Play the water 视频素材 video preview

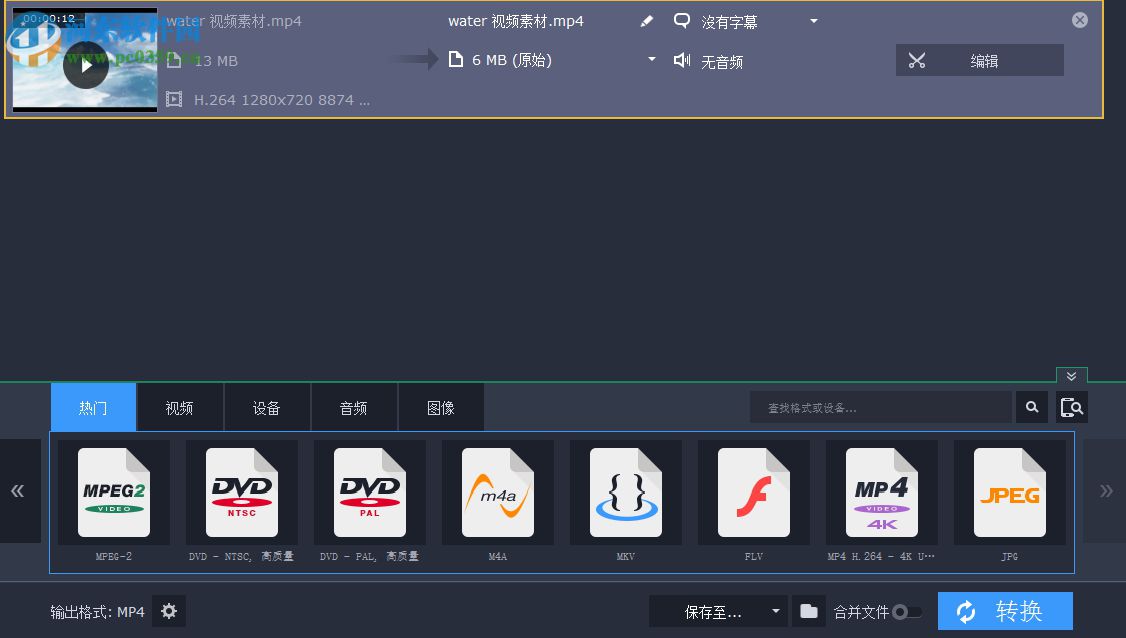(86, 63)
